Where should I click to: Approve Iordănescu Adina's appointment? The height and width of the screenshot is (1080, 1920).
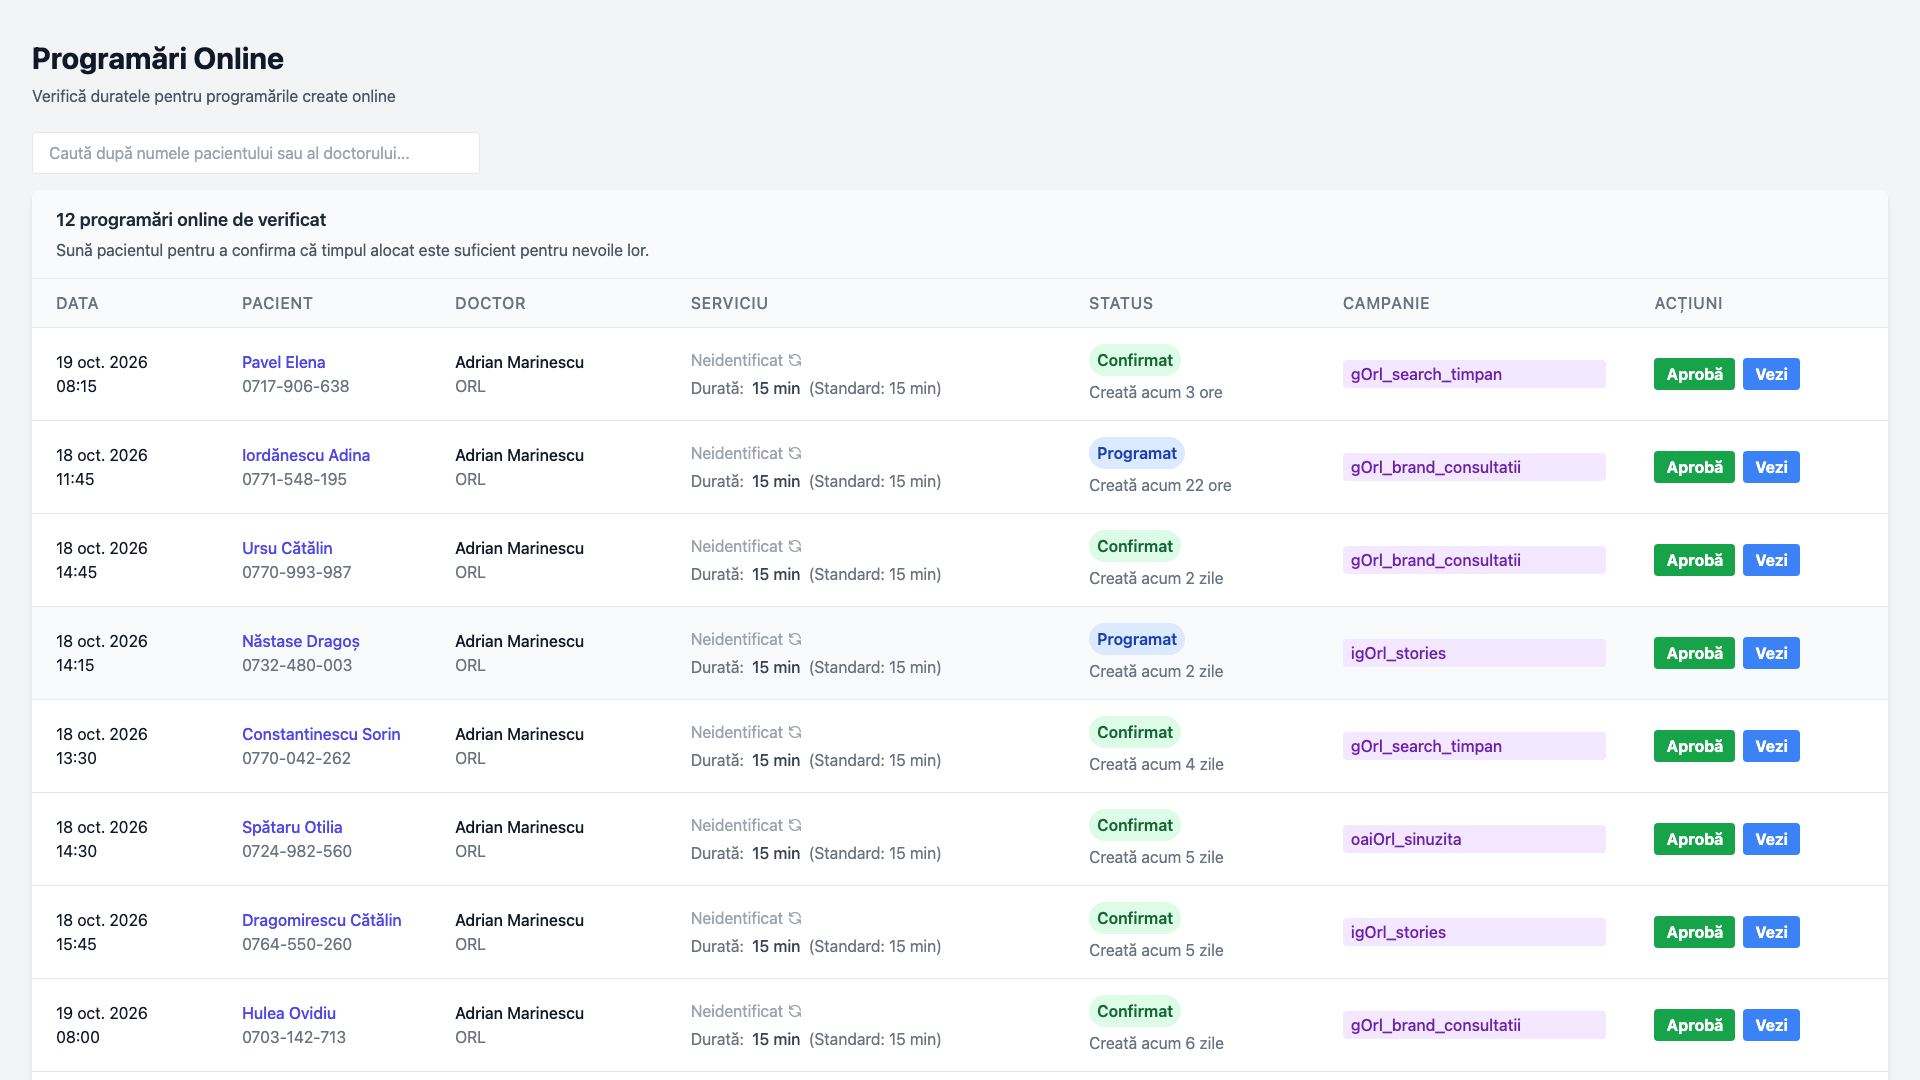click(1694, 467)
